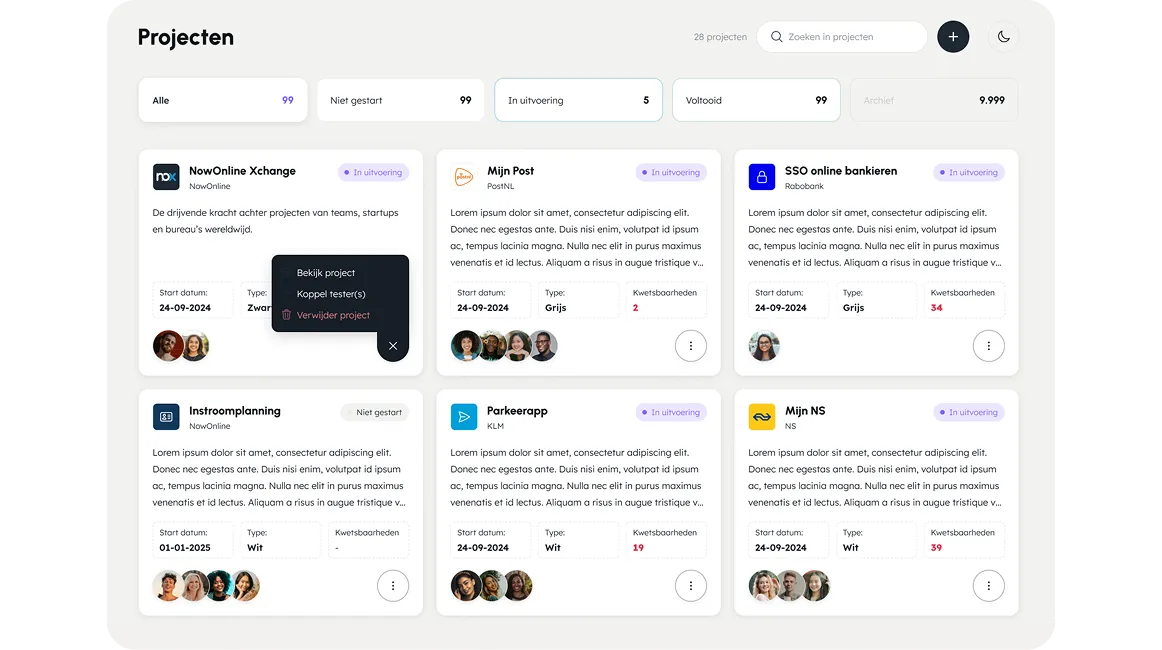Open options menu on the Mijn NS card
The image size is (1162, 650).
(x=989, y=586)
